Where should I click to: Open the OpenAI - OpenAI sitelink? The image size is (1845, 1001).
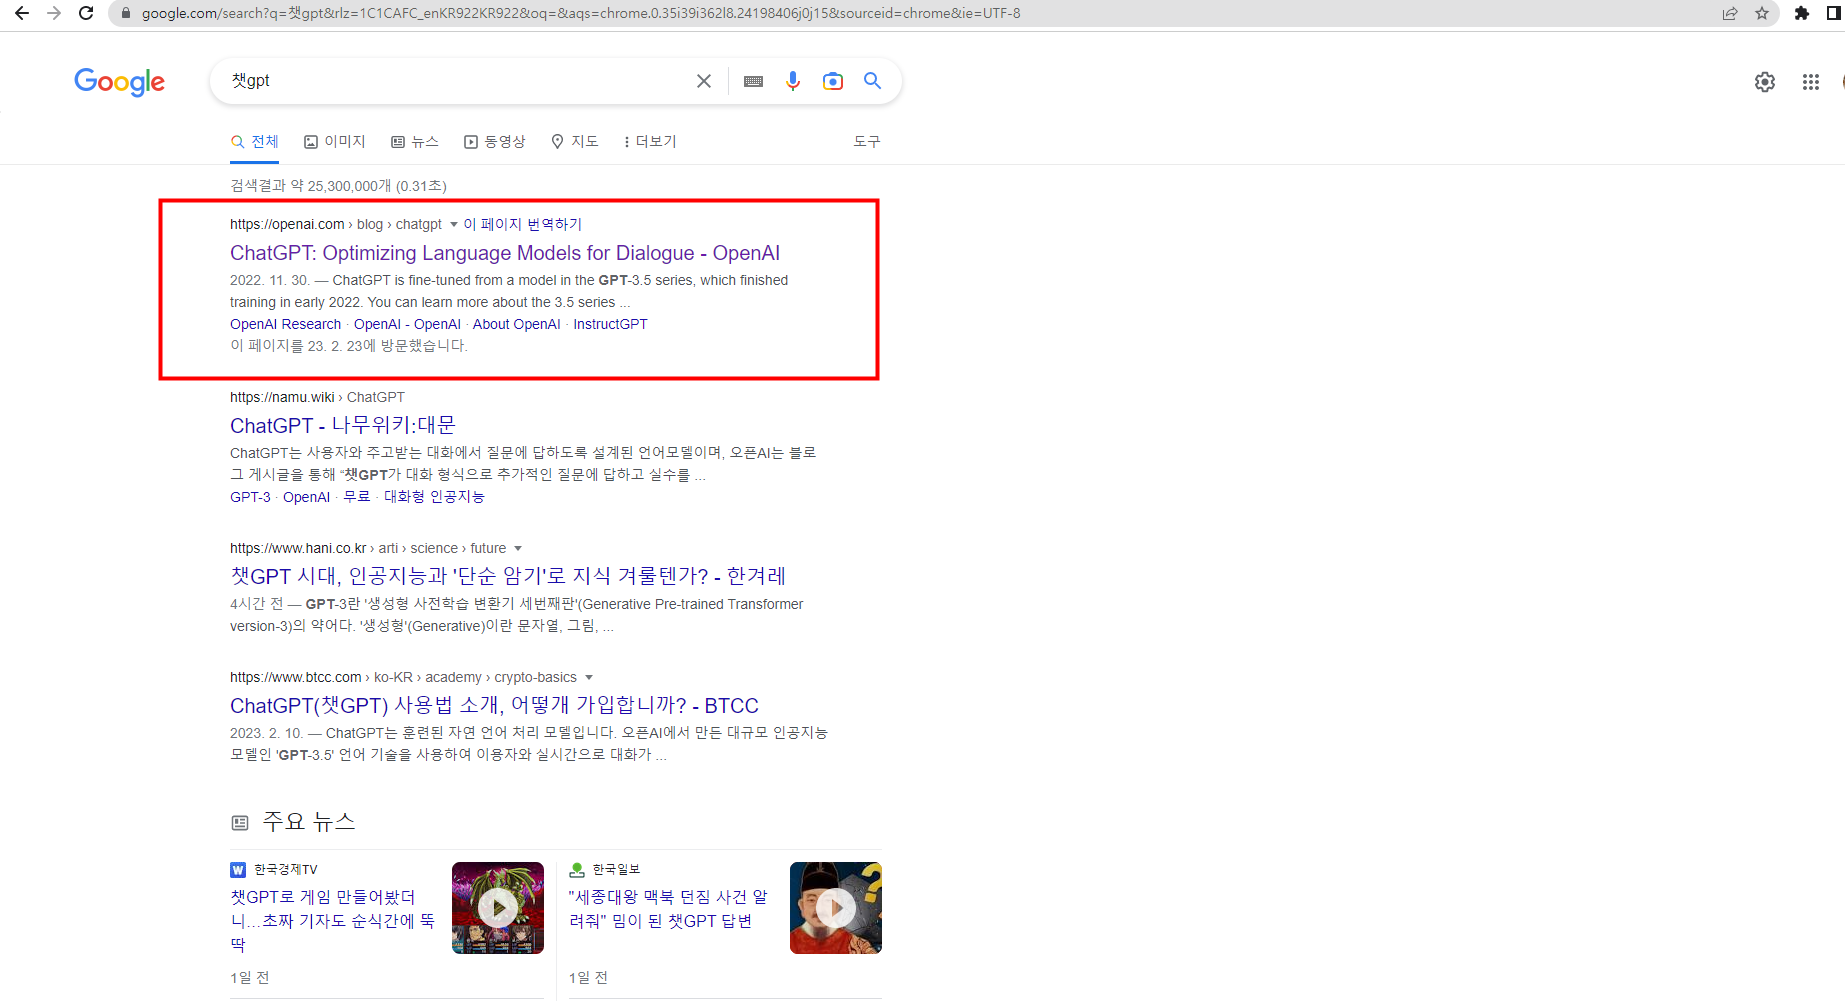[407, 324]
